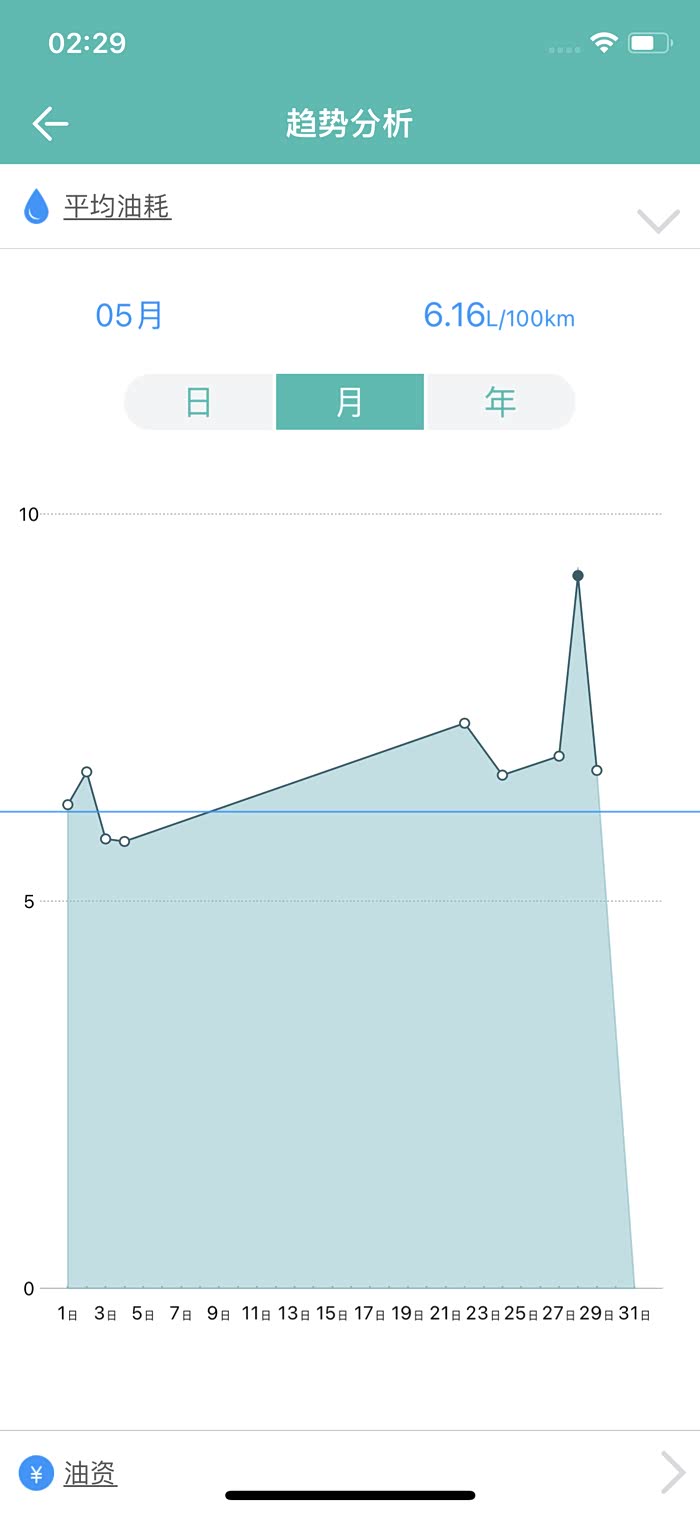Tap the data point near 22日
This screenshot has width=700, height=1515.
point(464,723)
